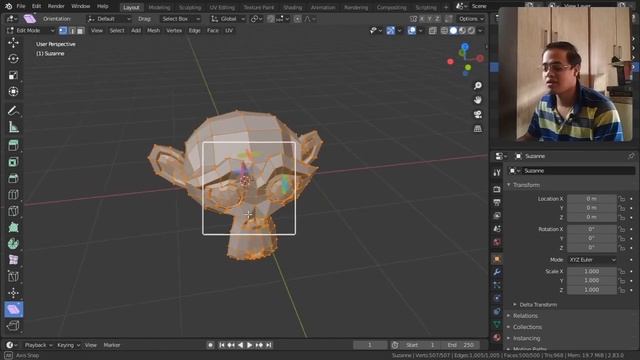Expand the Delta Transform panel
Screen dimensions: 640x360
[538, 304]
